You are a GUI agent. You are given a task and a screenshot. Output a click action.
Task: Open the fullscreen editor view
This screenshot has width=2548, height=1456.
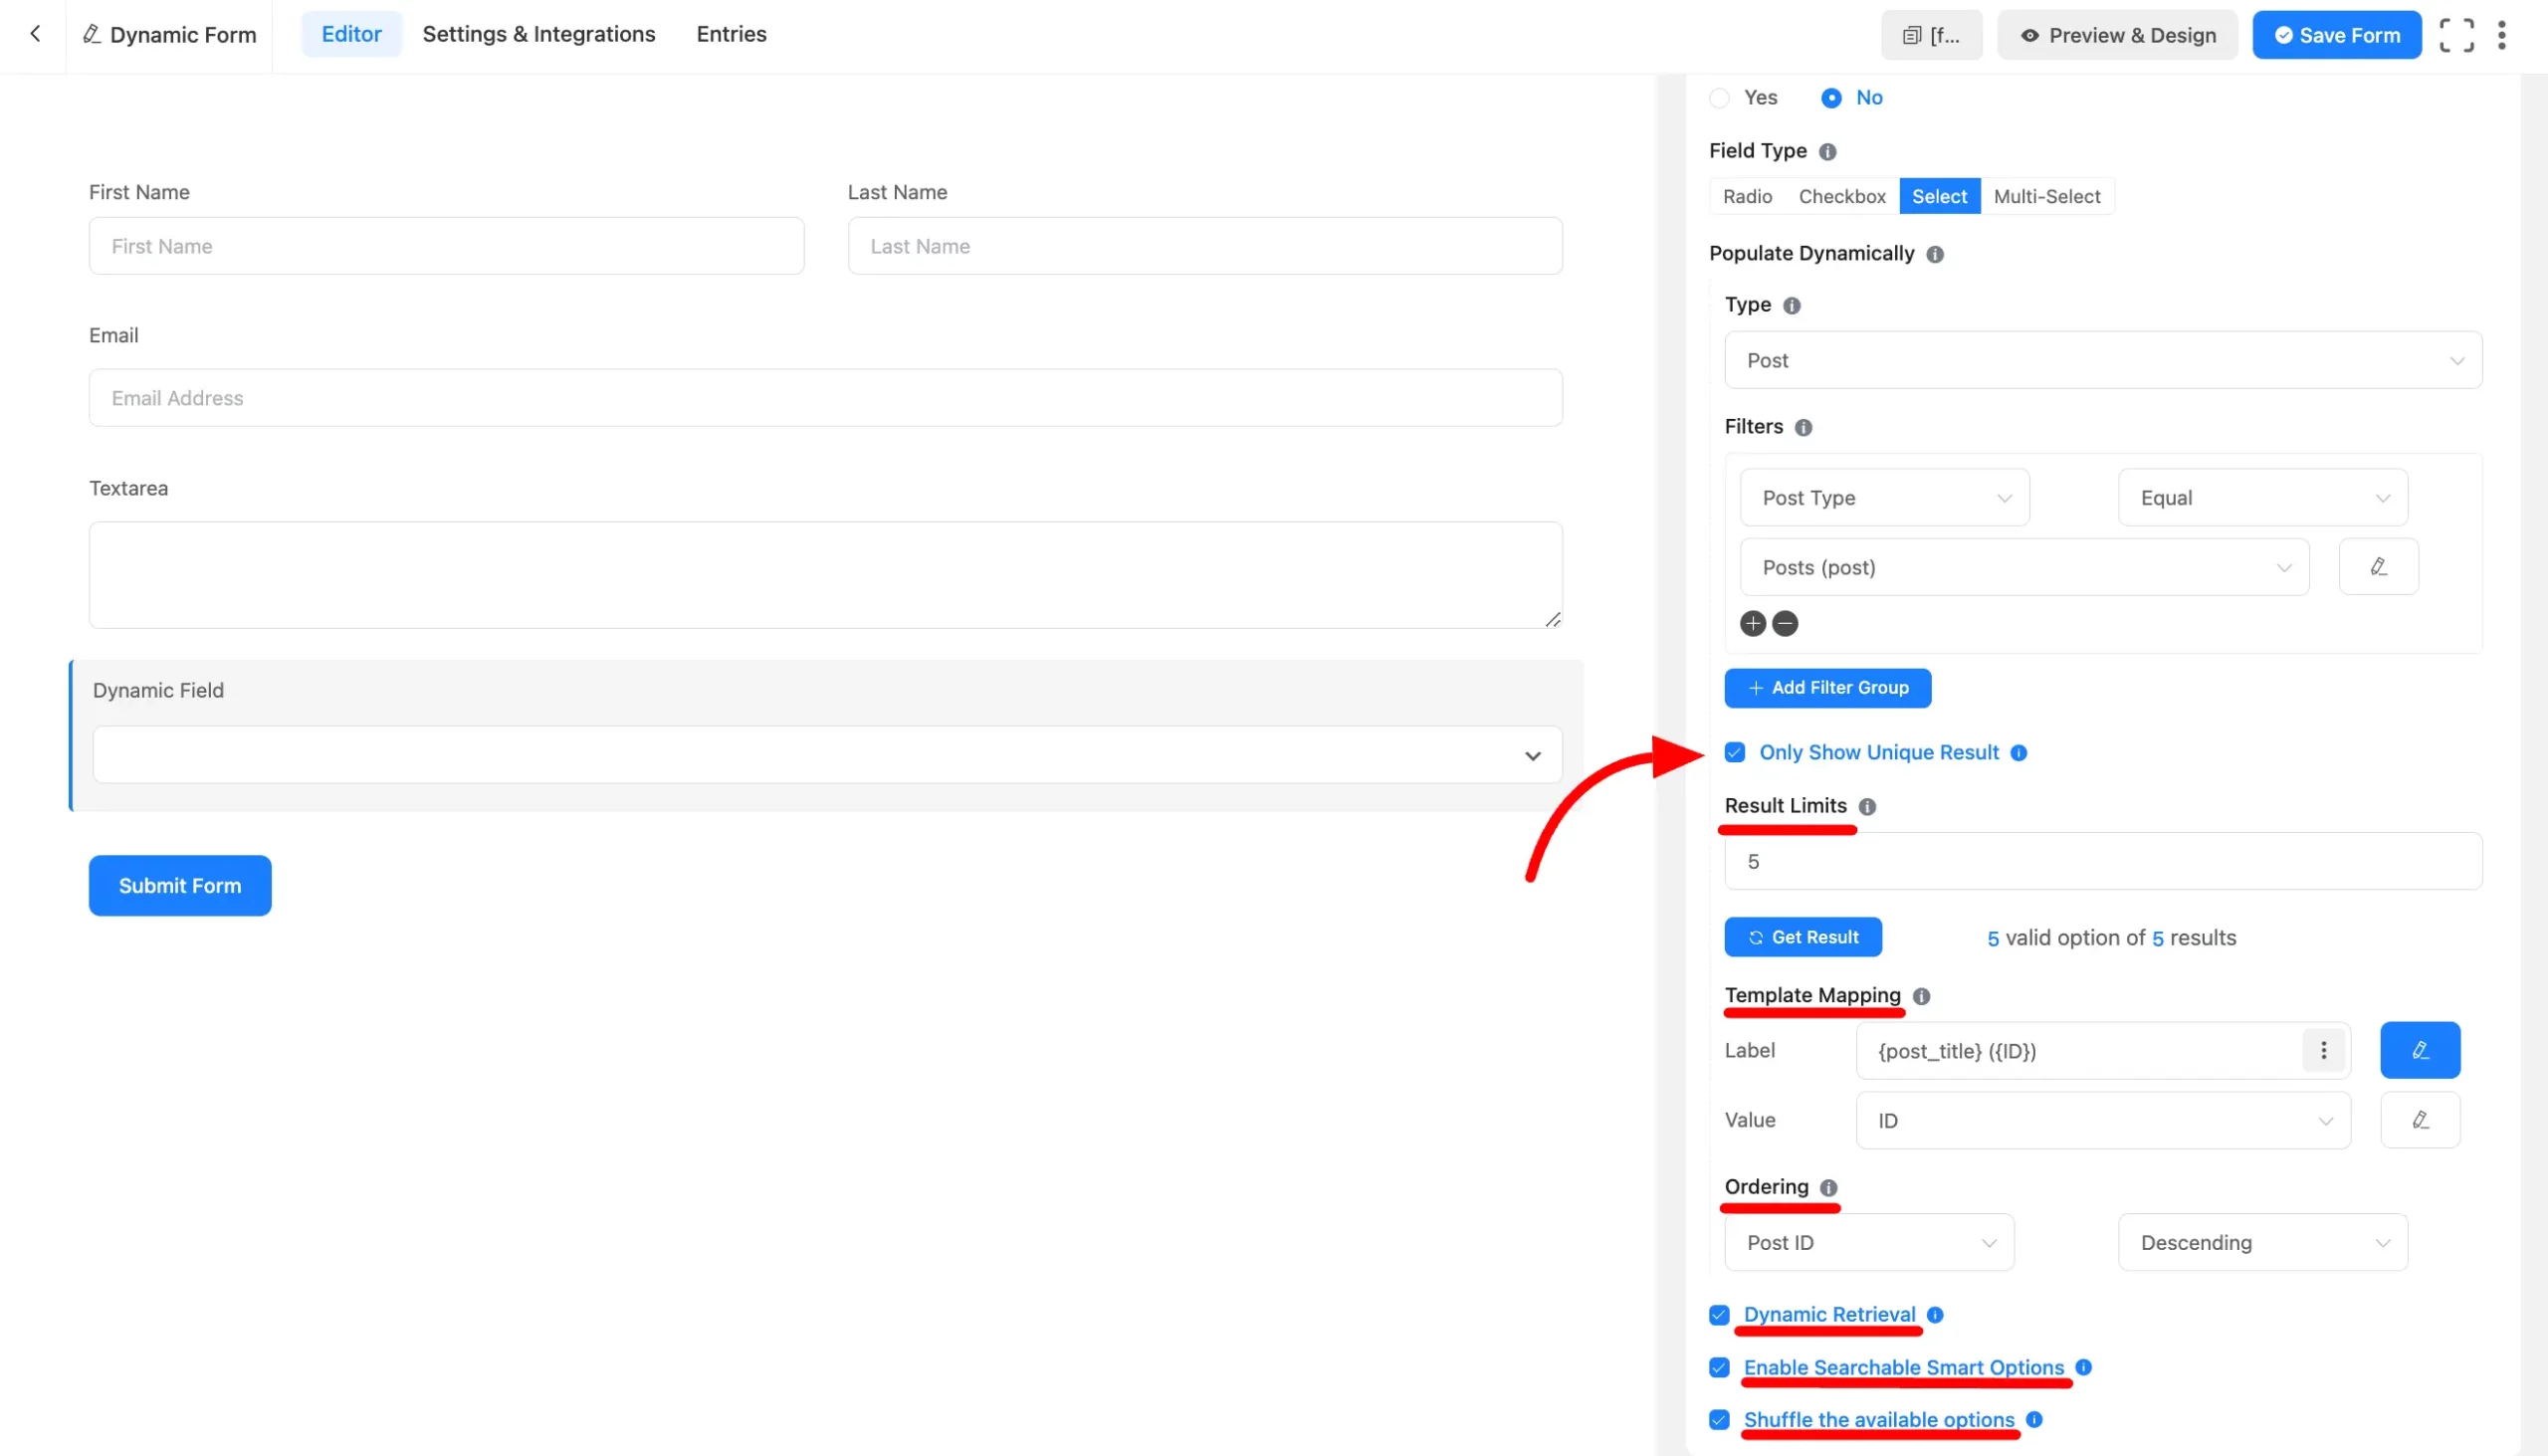[x=2458, y=34]
